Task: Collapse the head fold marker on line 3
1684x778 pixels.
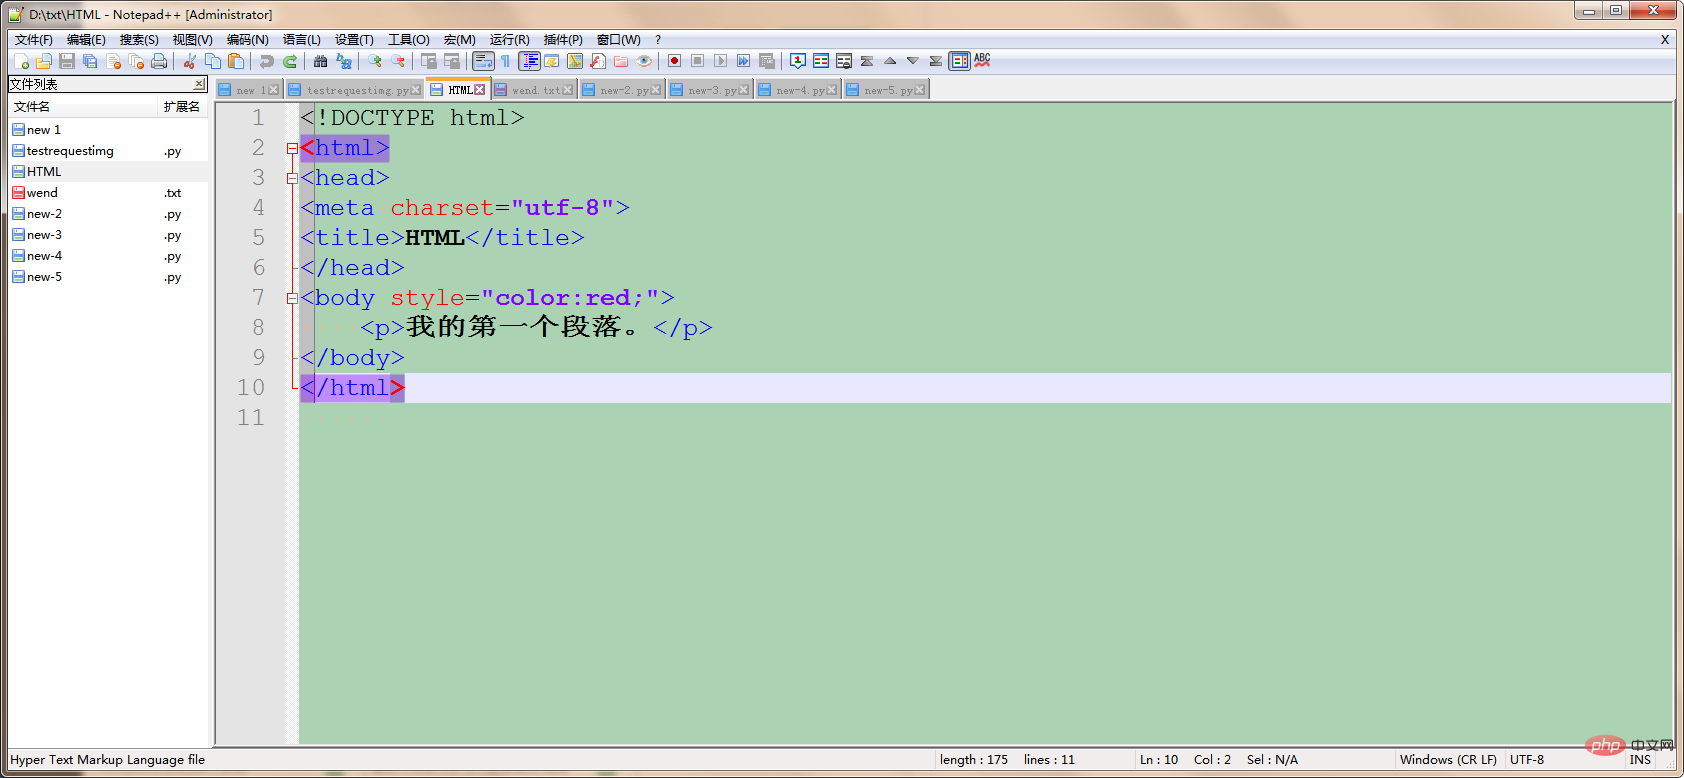Action: [292, 178]
